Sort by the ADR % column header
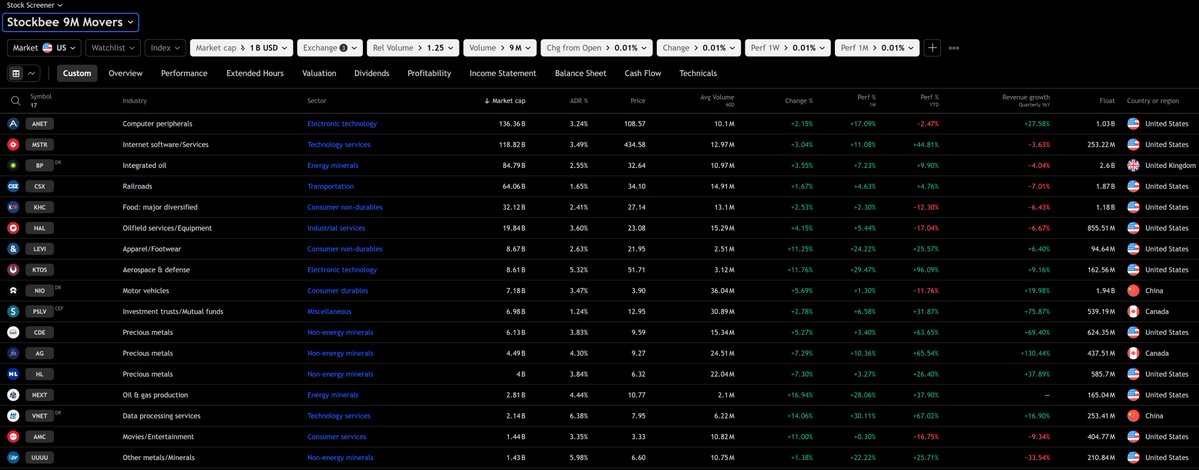Viewport: 1199px width, 470px height. tap(579, 100)
